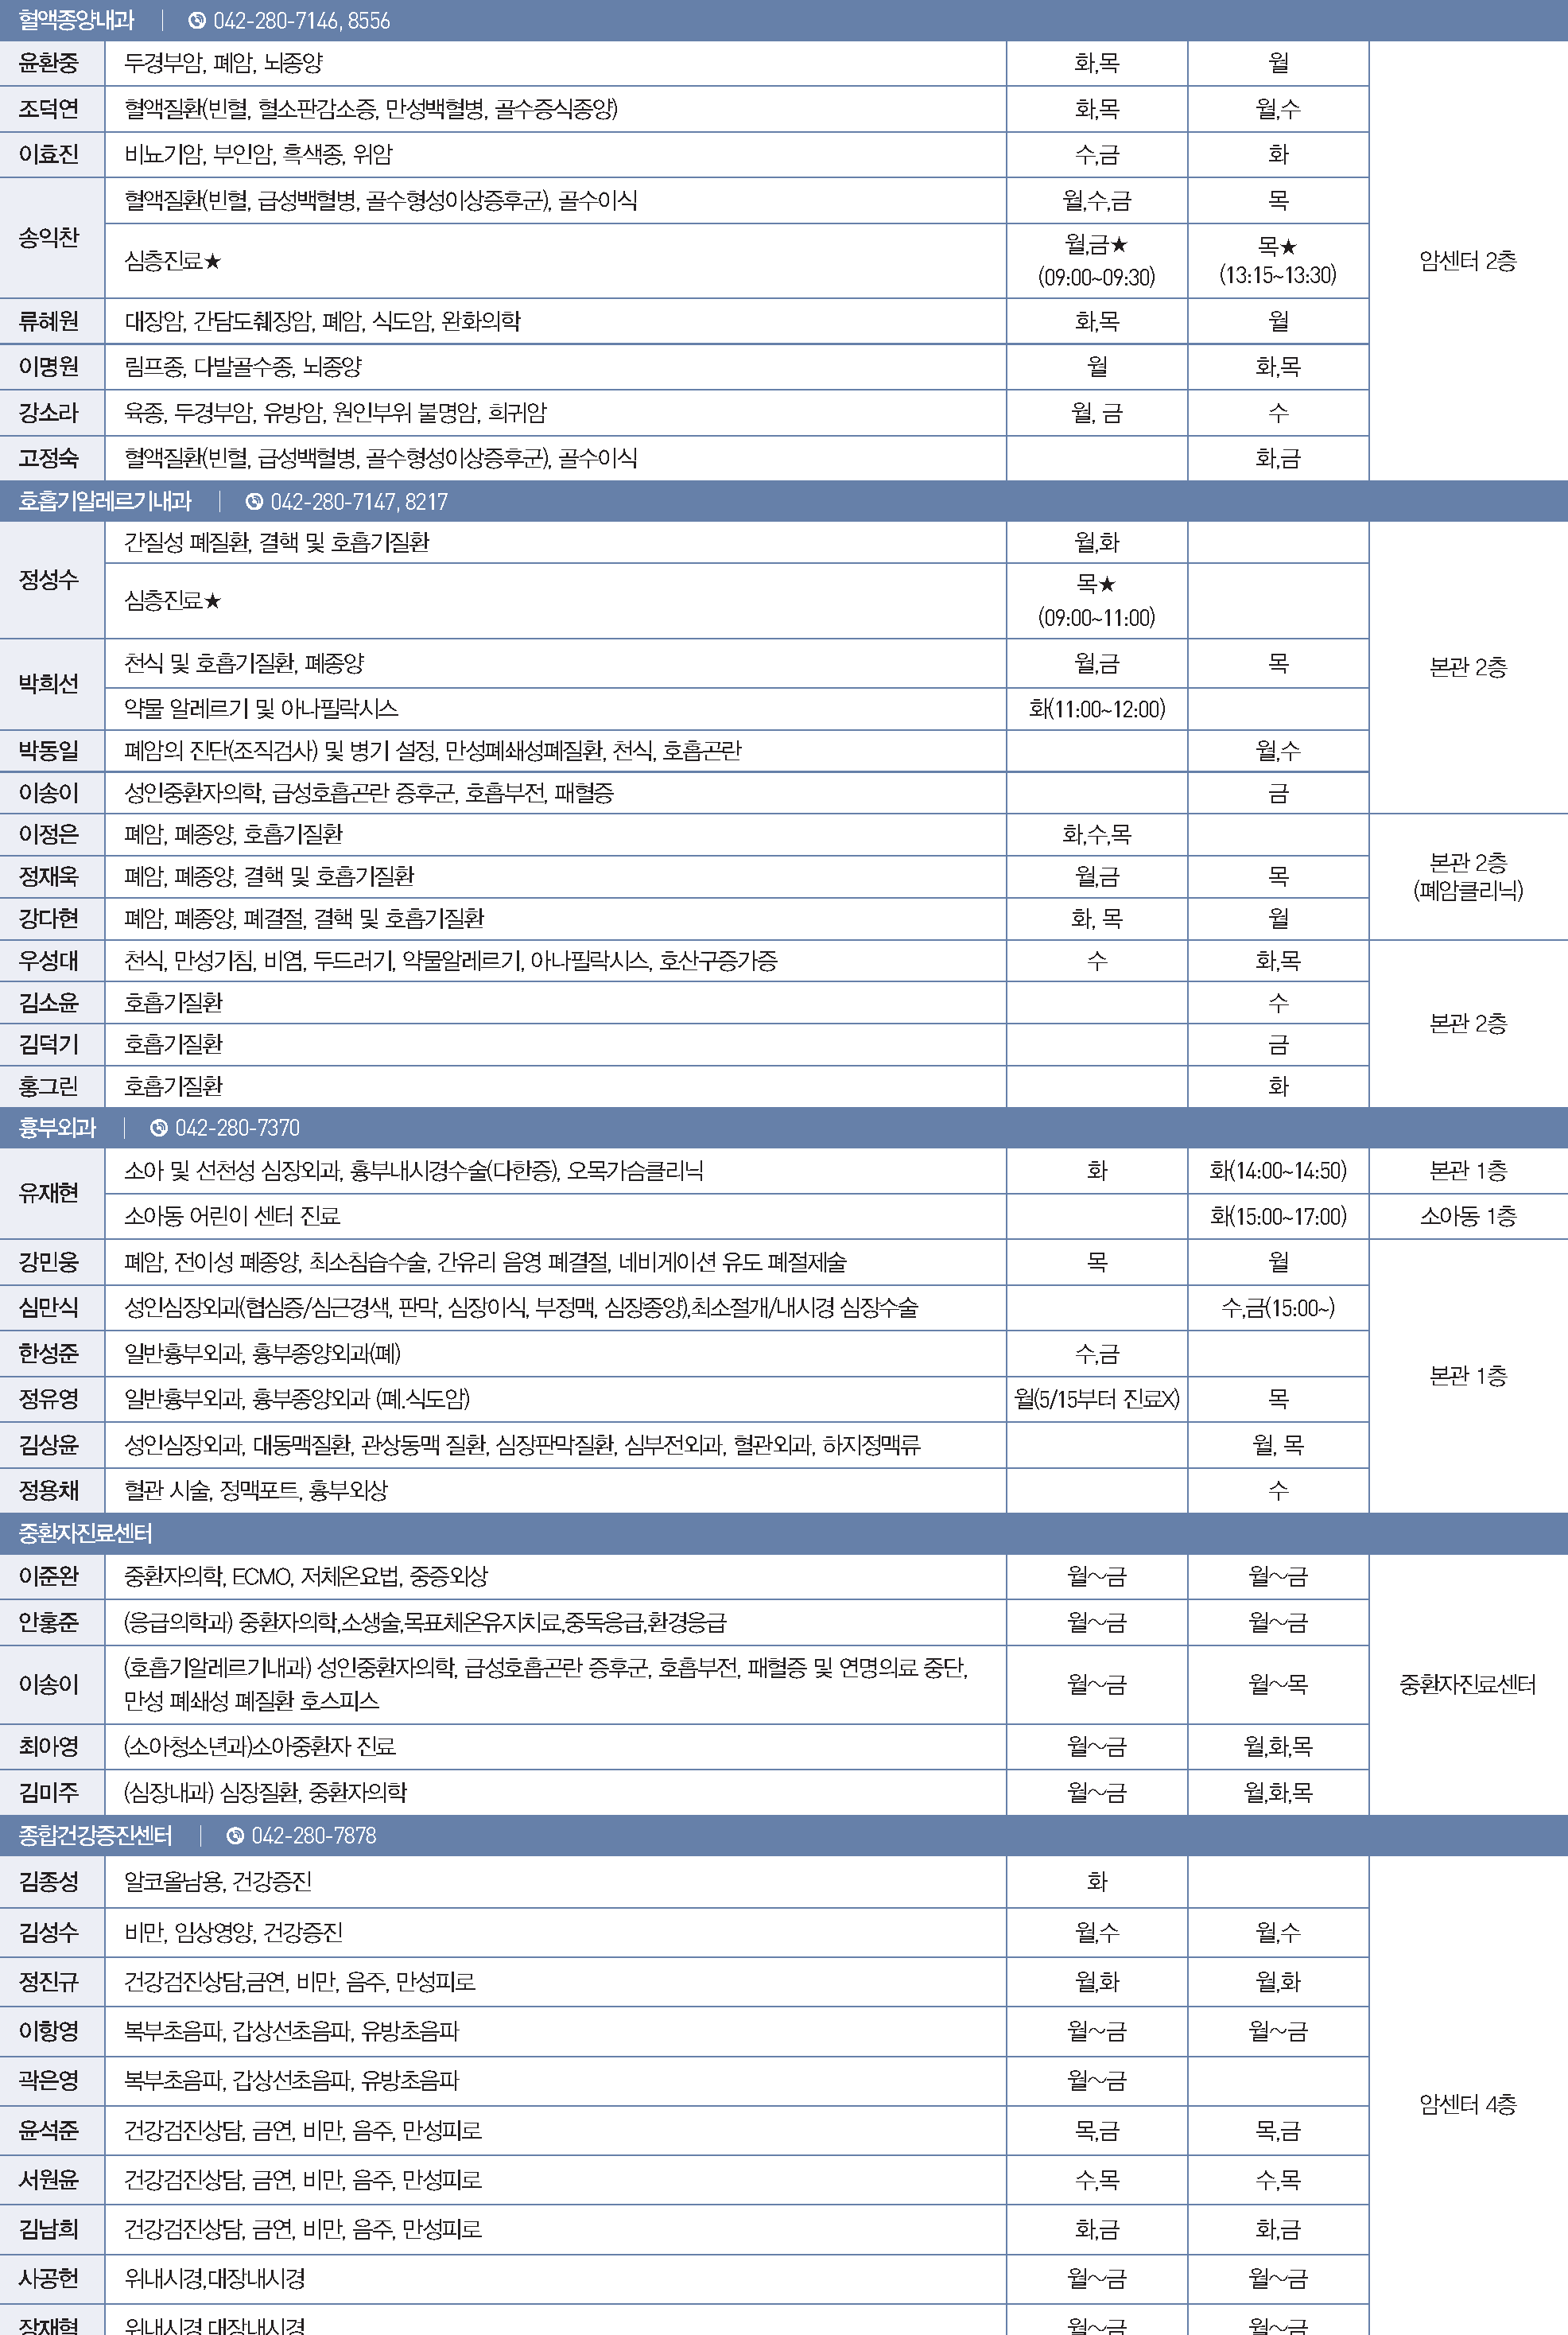Image resolution: width=1568 pixels, height=2335 pixels.
Task: Click location cell '본관 2층 (폐암클리닉)'
Action: click(1468, 877)
